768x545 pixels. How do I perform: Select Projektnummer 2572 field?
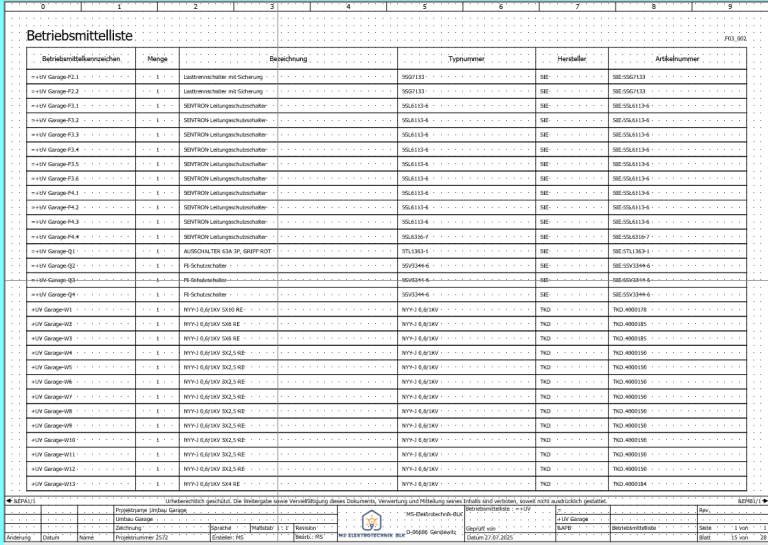142,537
